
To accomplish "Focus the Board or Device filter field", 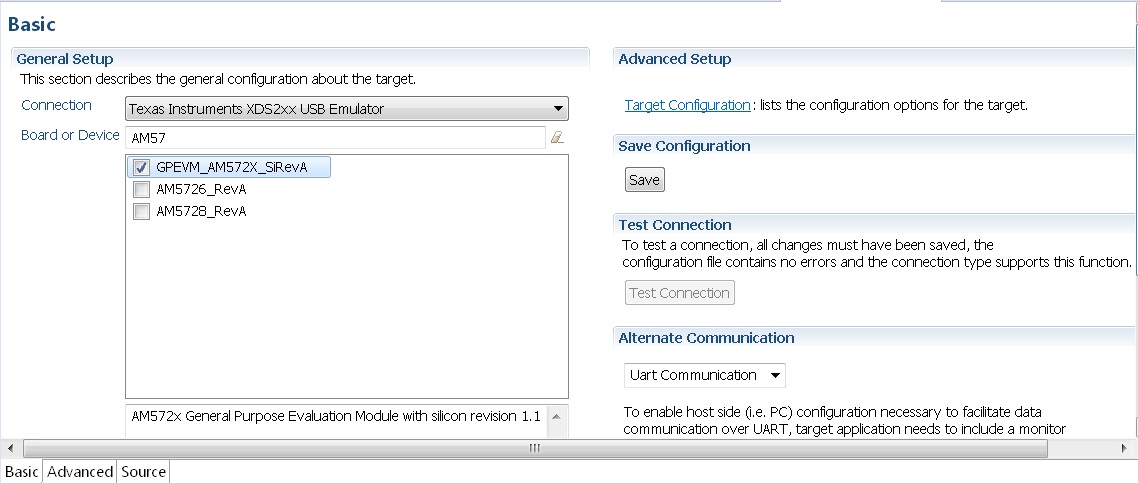I will (x=334, y=137).
